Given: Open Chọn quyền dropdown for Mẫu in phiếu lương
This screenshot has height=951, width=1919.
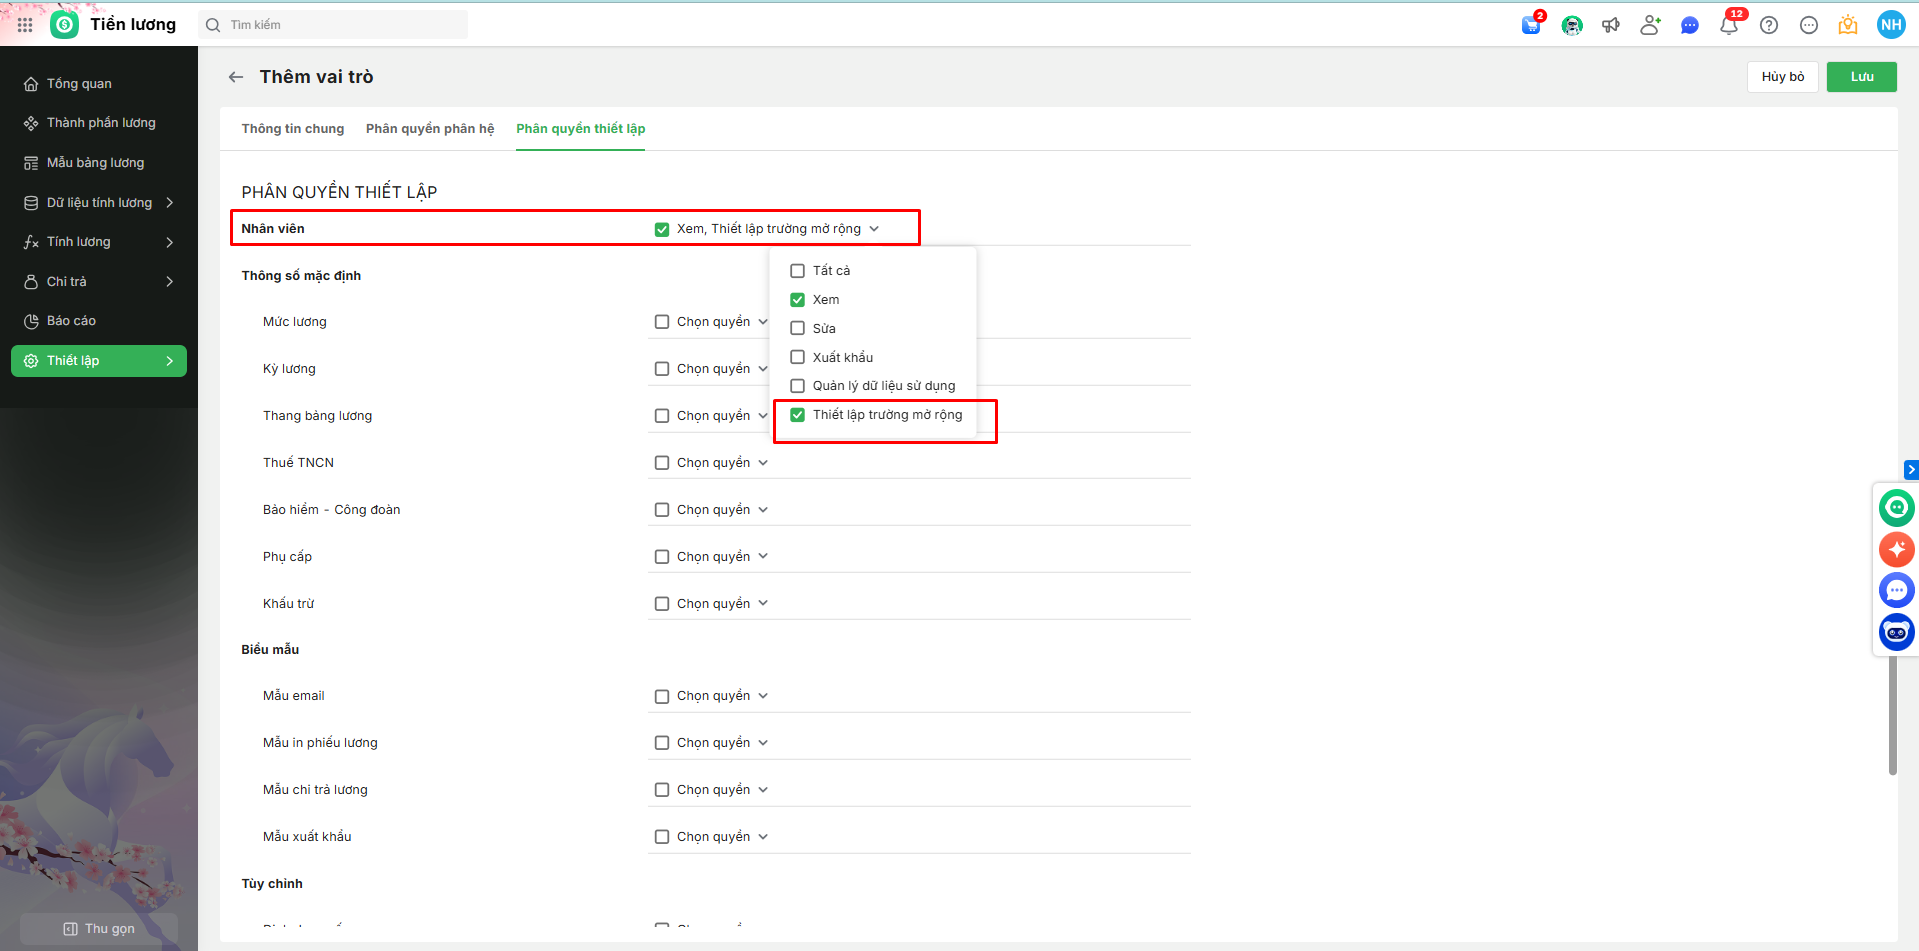Looking at the screenshot, I should pyautogui.click(x=722, y=743).
